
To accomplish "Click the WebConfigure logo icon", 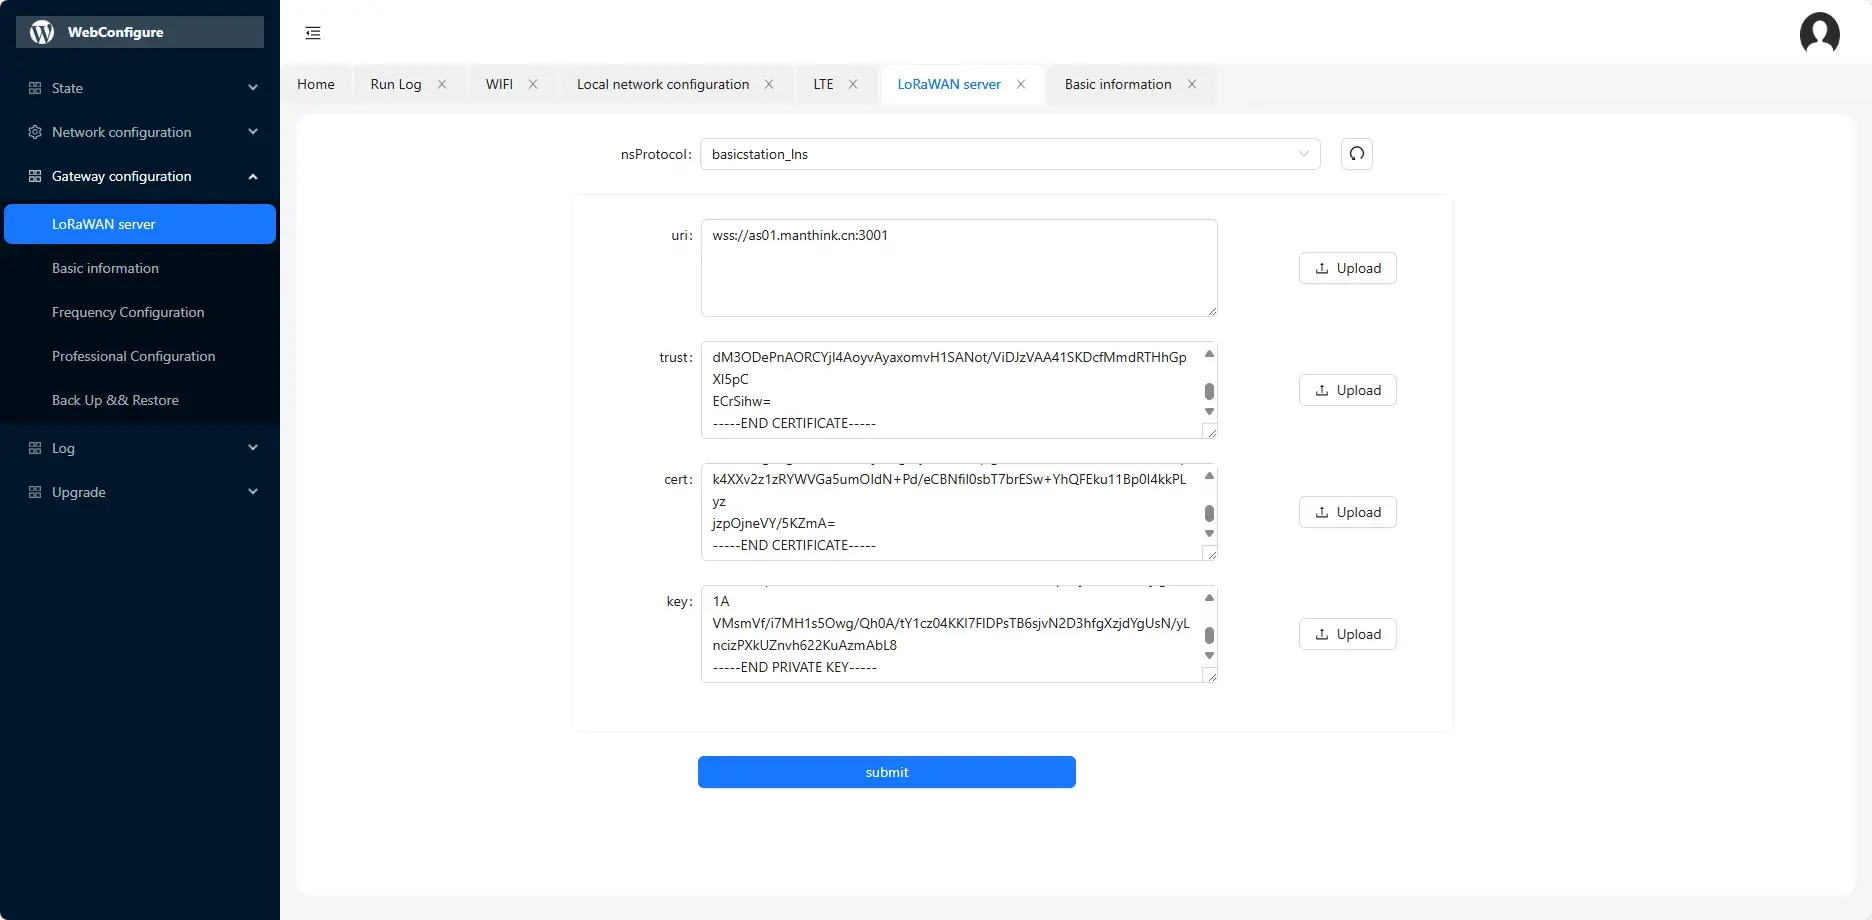I will point(42,32).
